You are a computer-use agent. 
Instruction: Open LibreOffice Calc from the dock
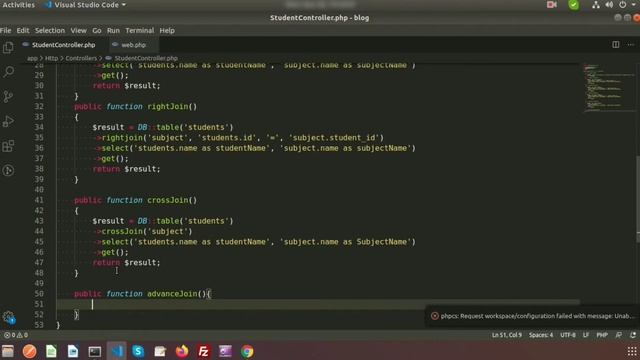click(51, 351)
